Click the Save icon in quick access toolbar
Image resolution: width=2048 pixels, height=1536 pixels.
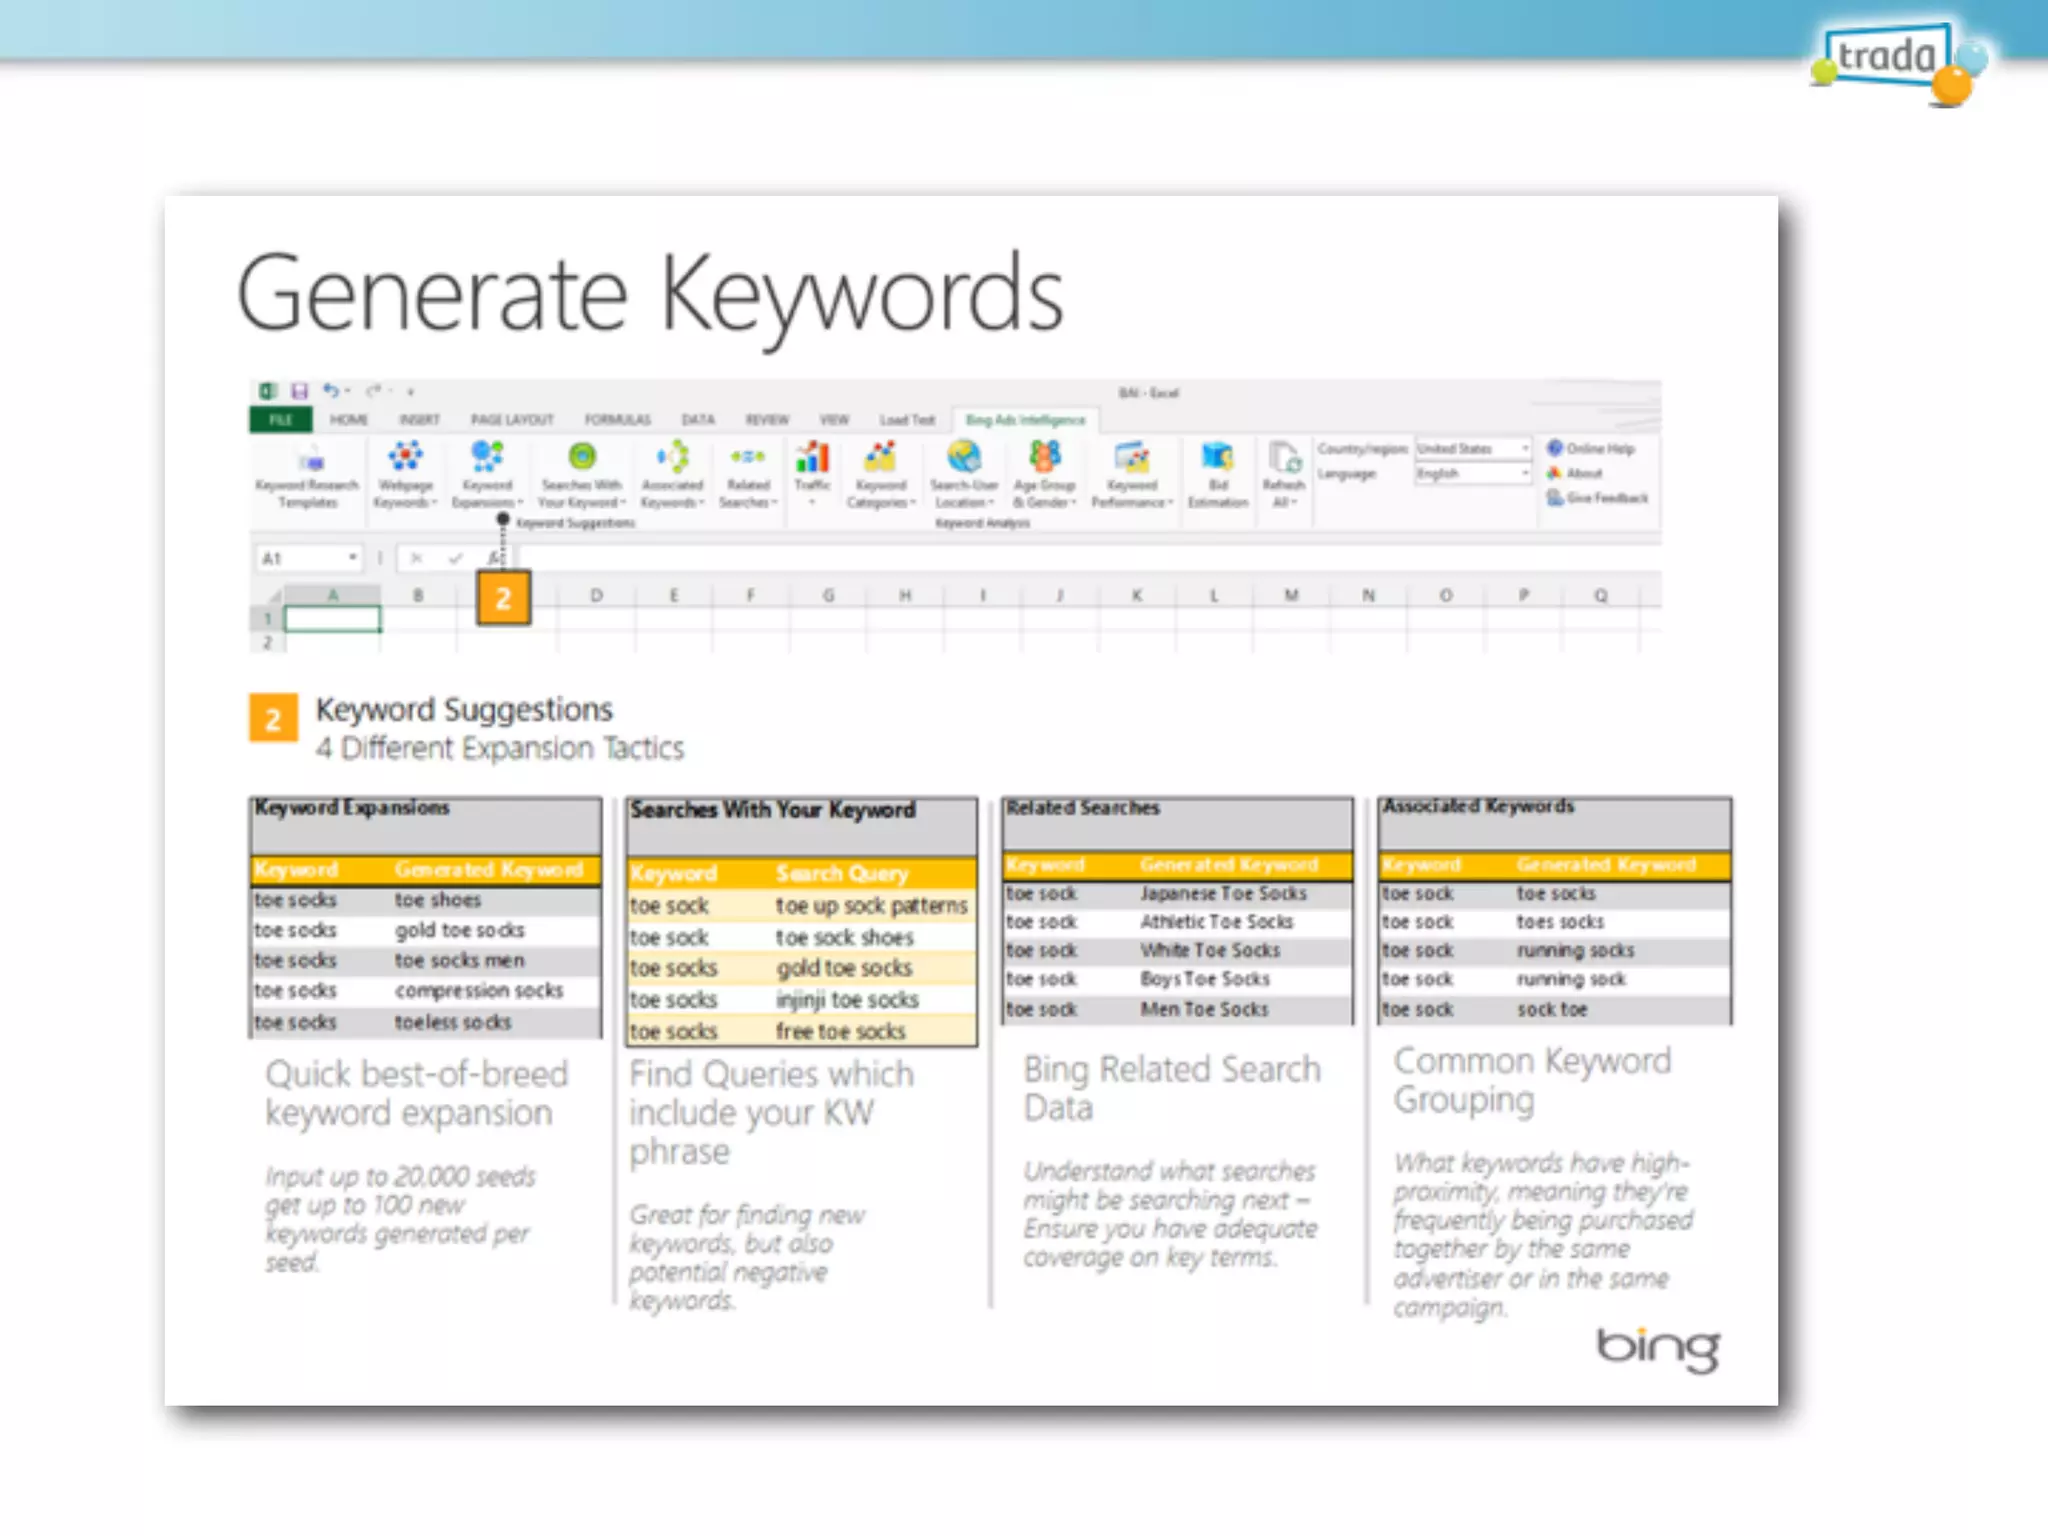click(x=299, y=391)
